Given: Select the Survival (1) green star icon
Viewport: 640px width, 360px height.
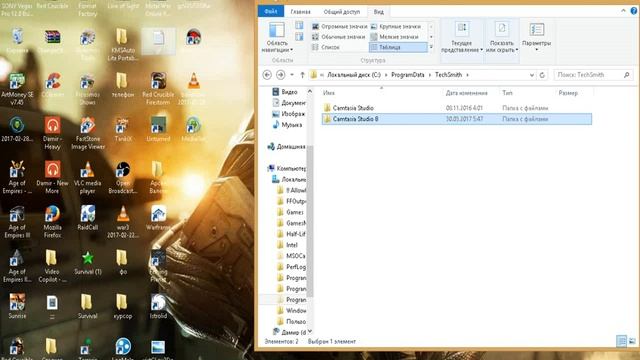Looking at the screenshot, I should 87,262.
